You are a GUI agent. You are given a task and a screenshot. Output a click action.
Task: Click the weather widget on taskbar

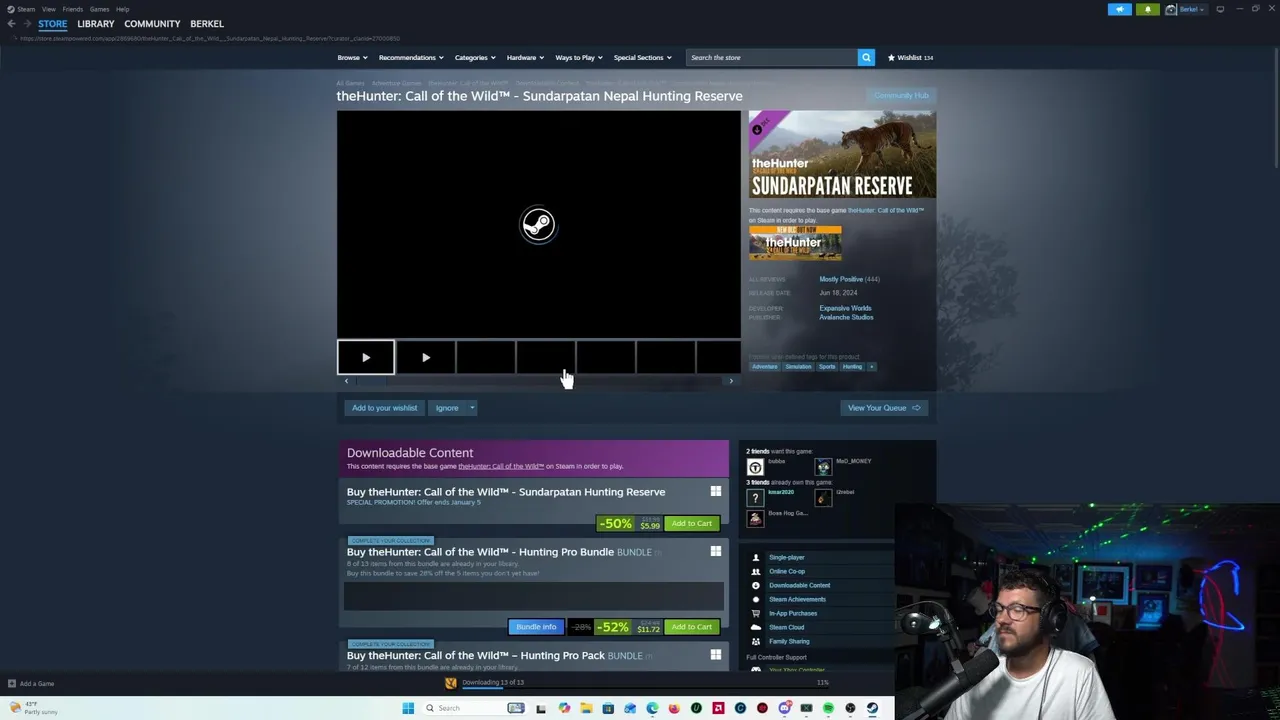(x=34, y=708)
